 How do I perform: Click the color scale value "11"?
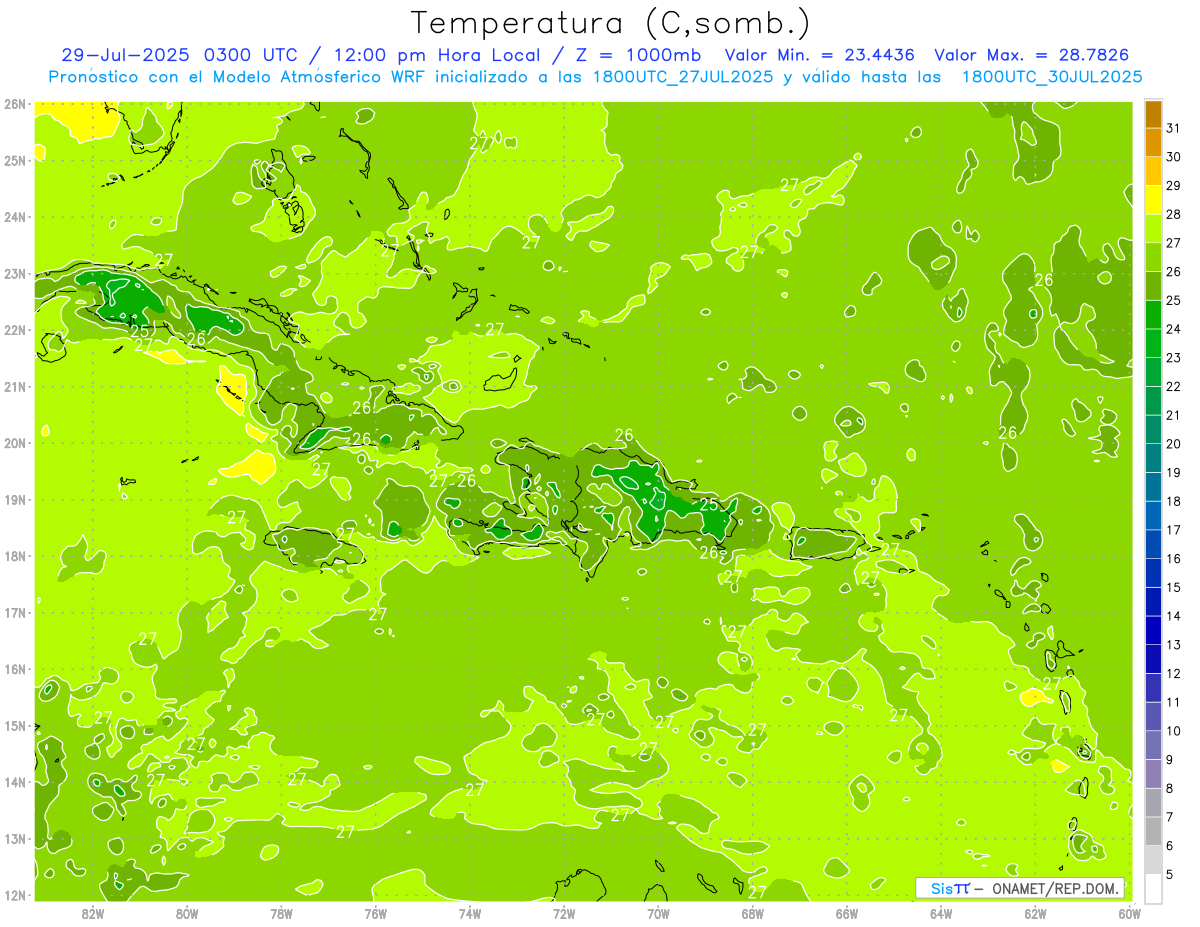(1173, 702)
